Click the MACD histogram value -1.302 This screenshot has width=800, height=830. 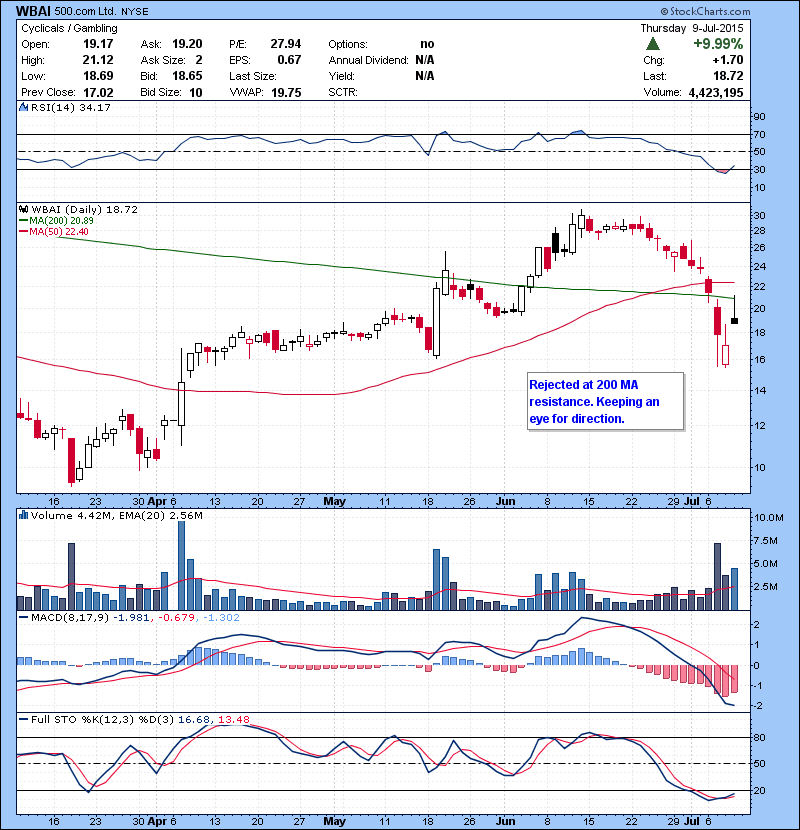pos(221,617)
